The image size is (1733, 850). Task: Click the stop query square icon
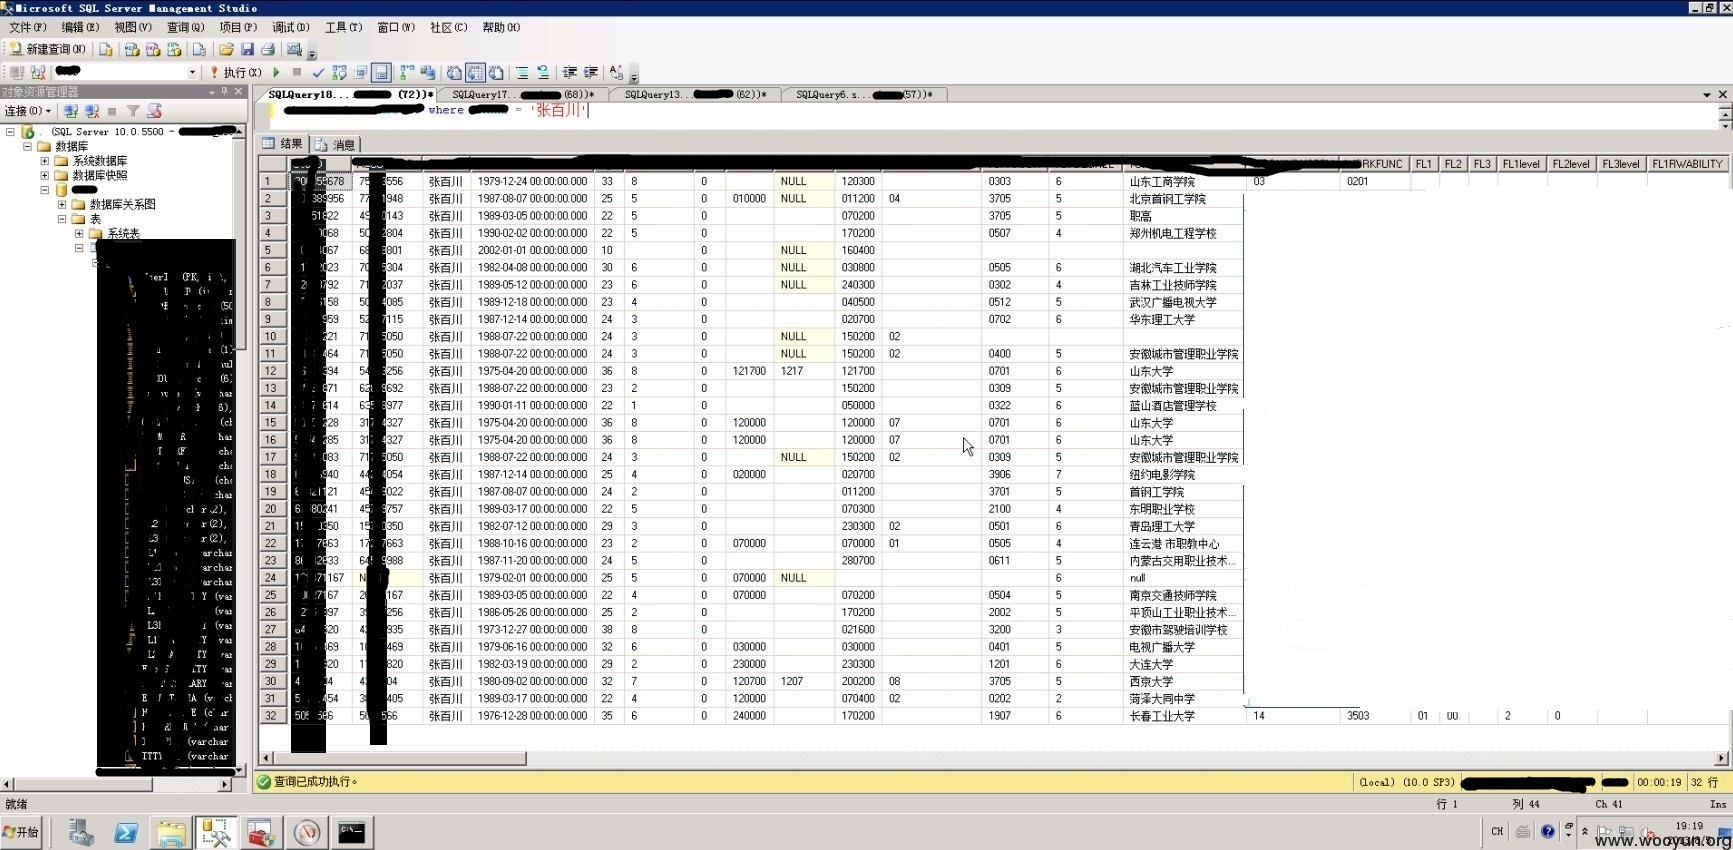297,72
